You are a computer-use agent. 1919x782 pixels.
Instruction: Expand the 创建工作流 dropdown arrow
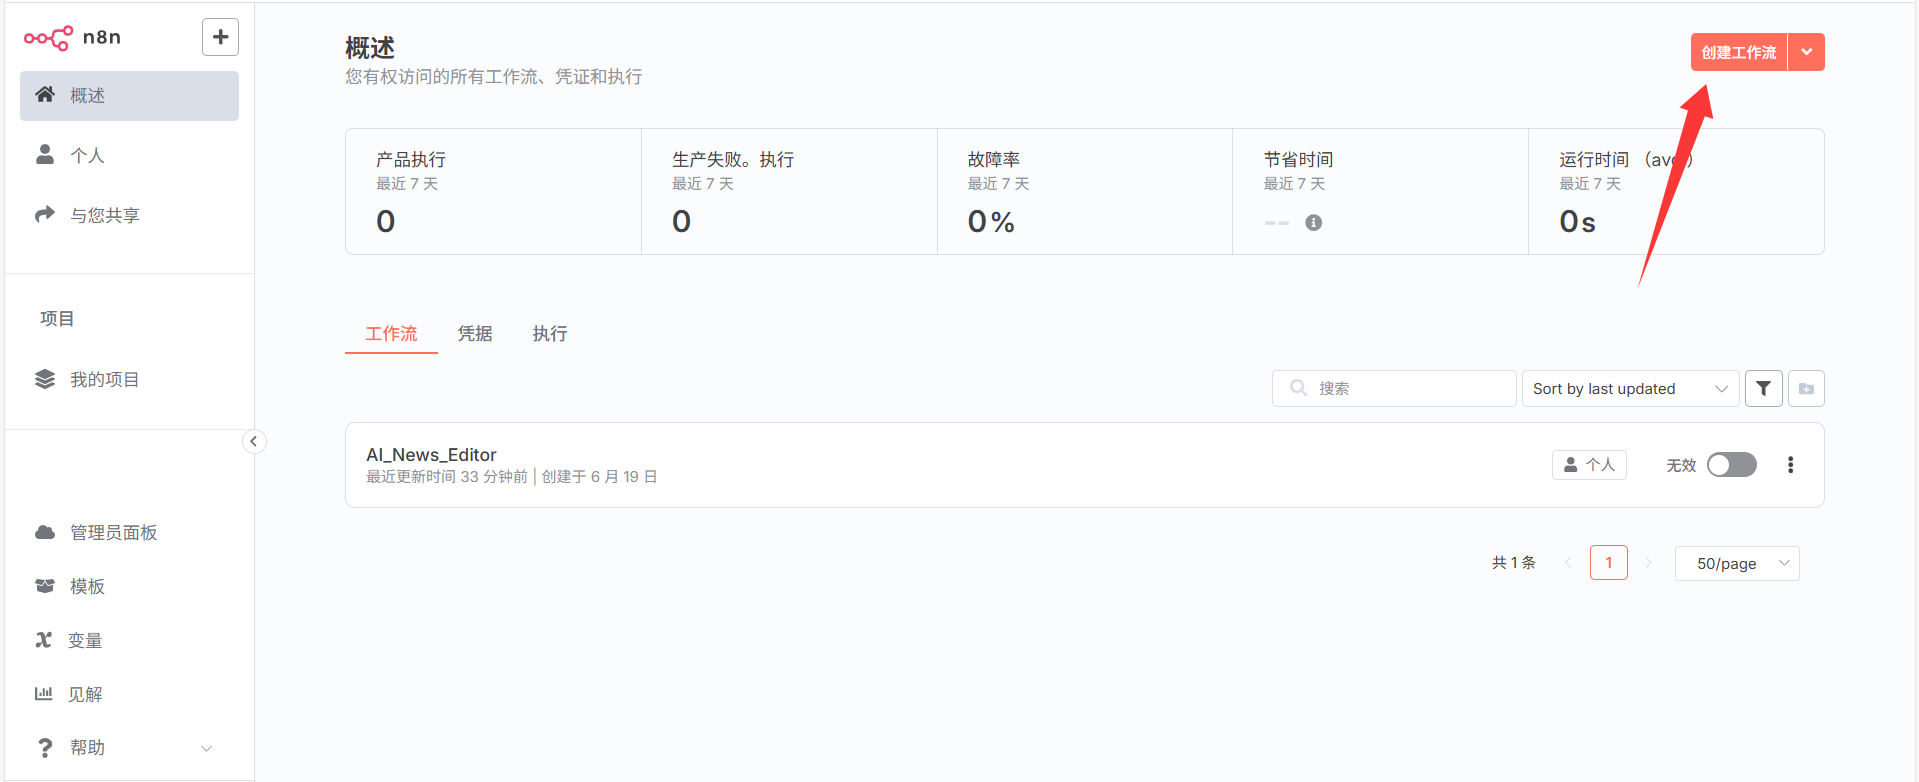tap(1806, 52)
